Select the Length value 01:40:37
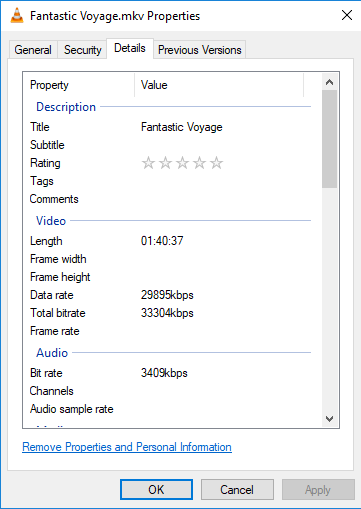The height and width of the screenshot is (509, 361). click(x=162, y=241)
